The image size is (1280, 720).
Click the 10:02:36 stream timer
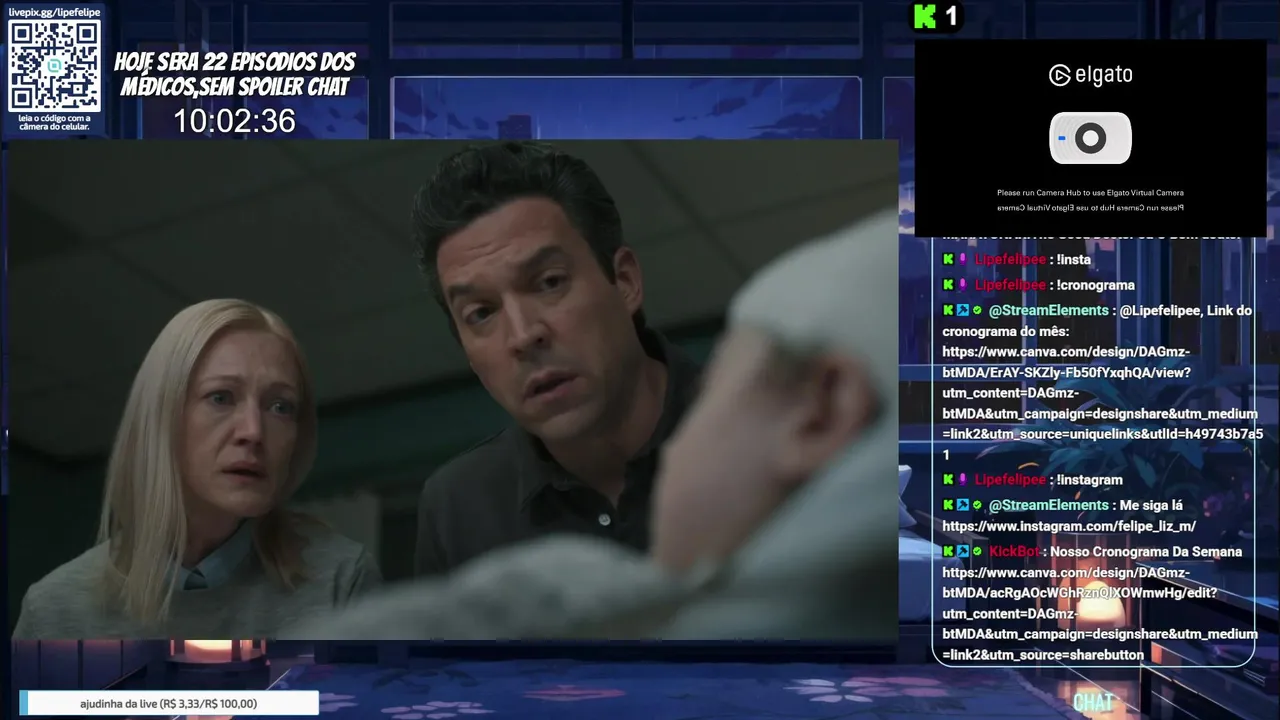click(x=234, y=121)
